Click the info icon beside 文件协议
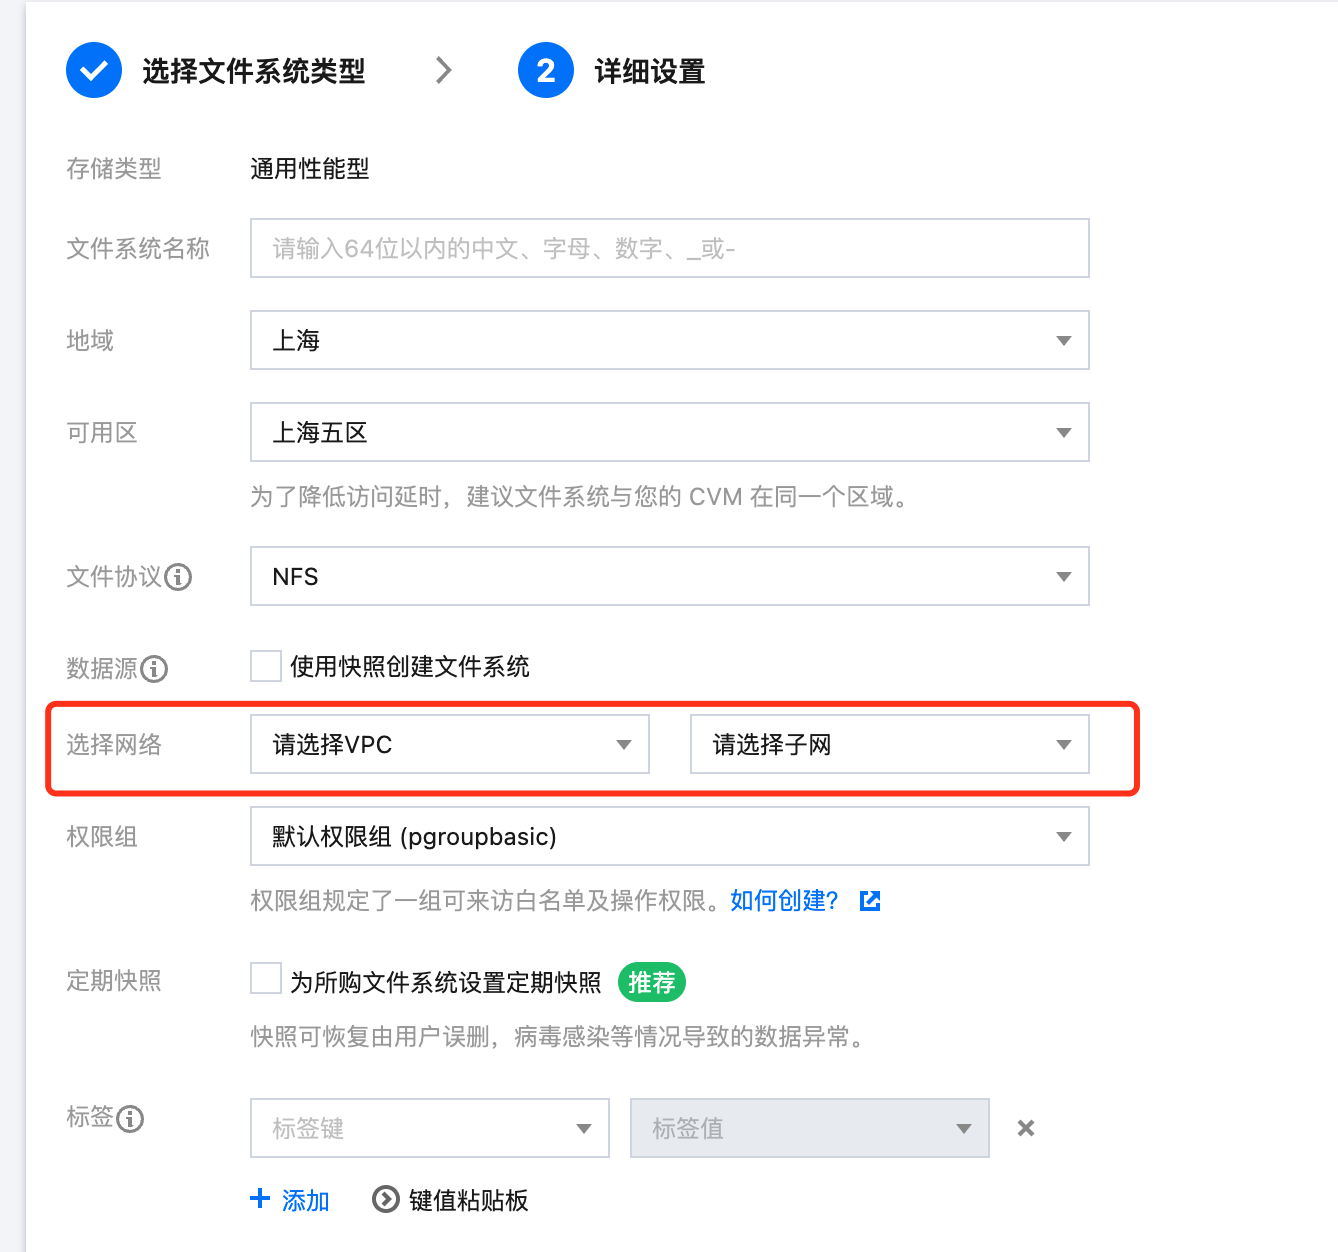 point(178,577)
